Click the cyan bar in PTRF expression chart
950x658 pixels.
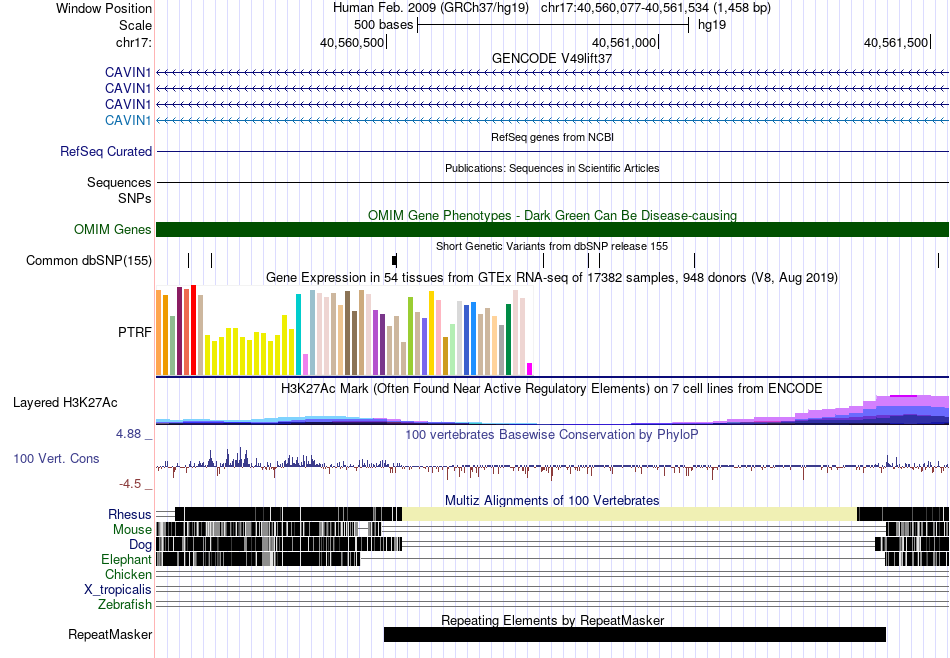pyautogui.click(x=298, y=334)
